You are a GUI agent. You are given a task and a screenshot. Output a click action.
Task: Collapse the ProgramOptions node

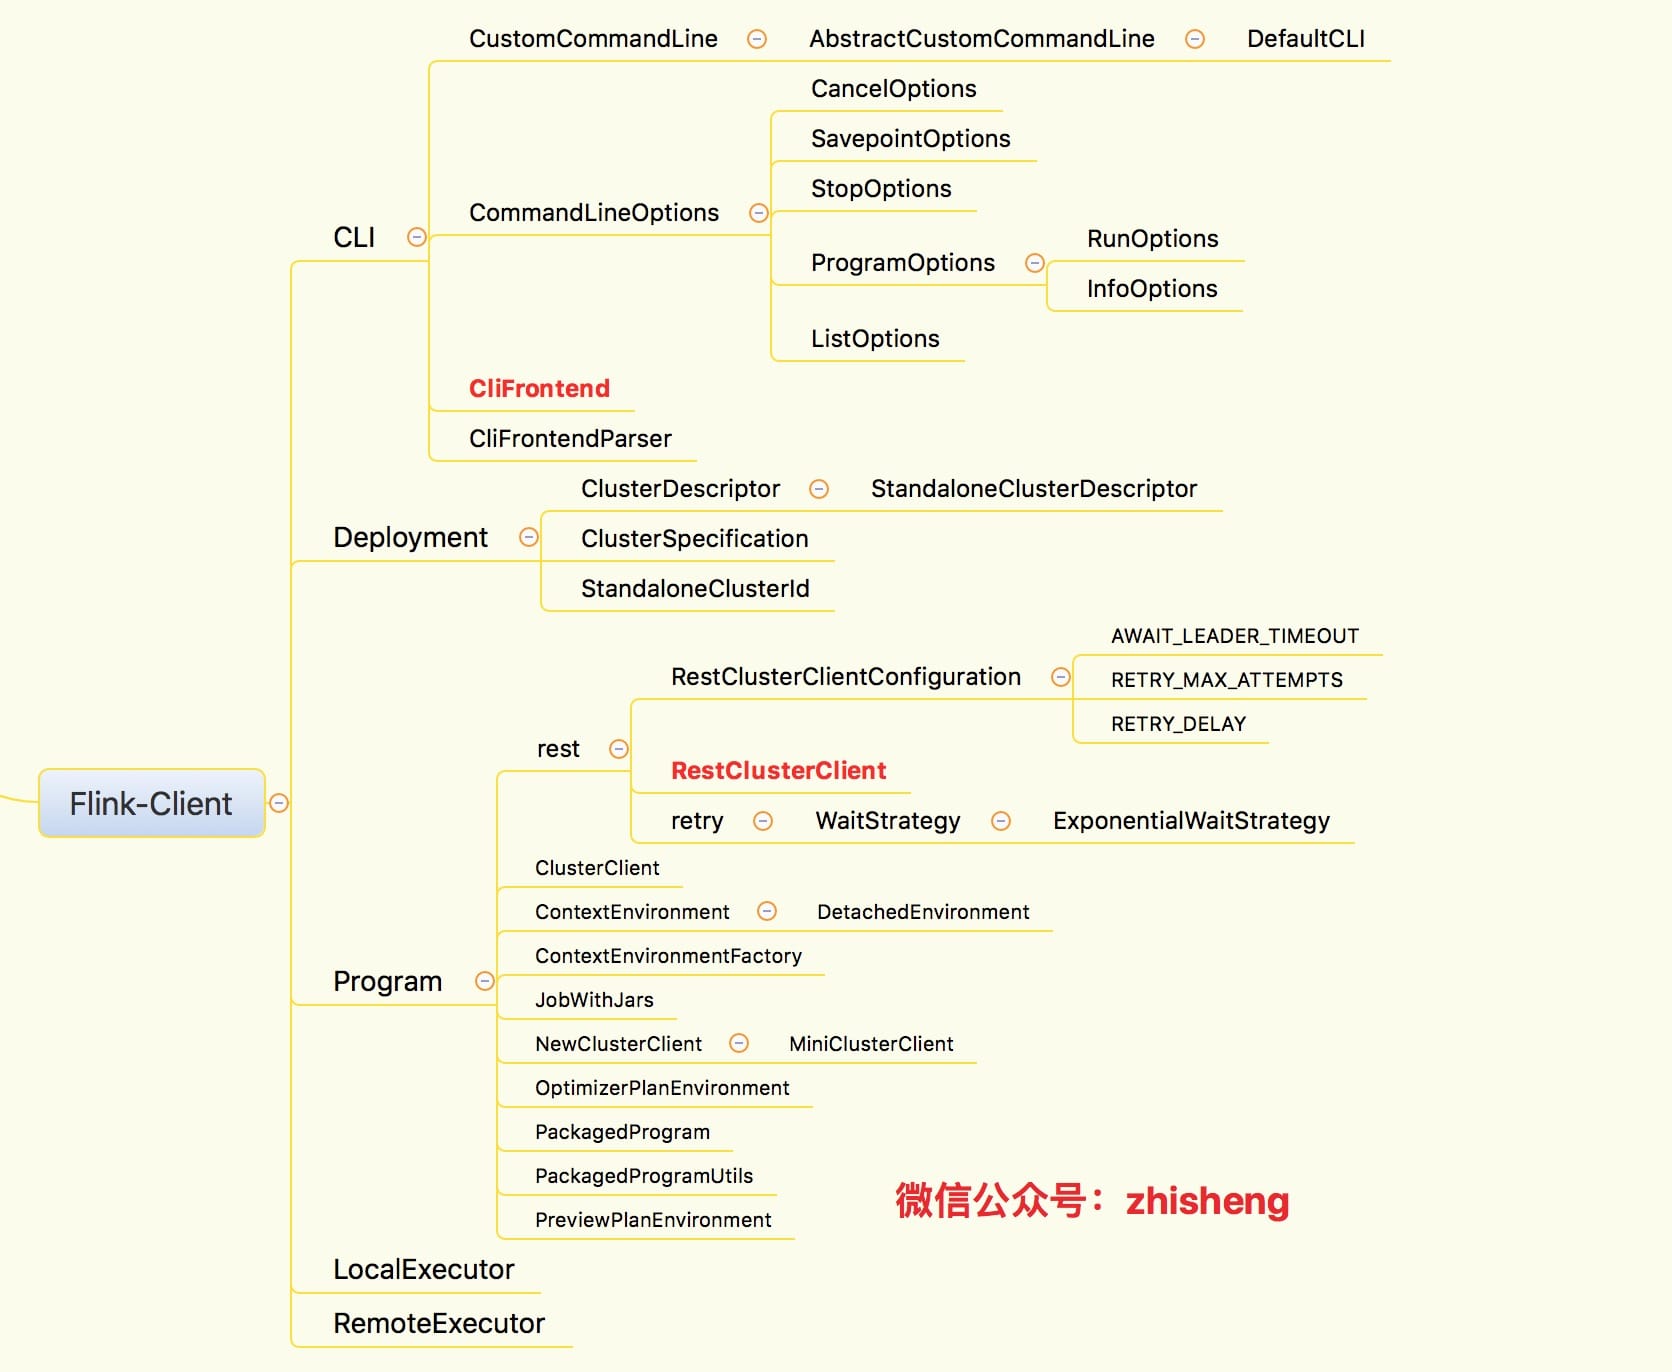pos(1035,263)
